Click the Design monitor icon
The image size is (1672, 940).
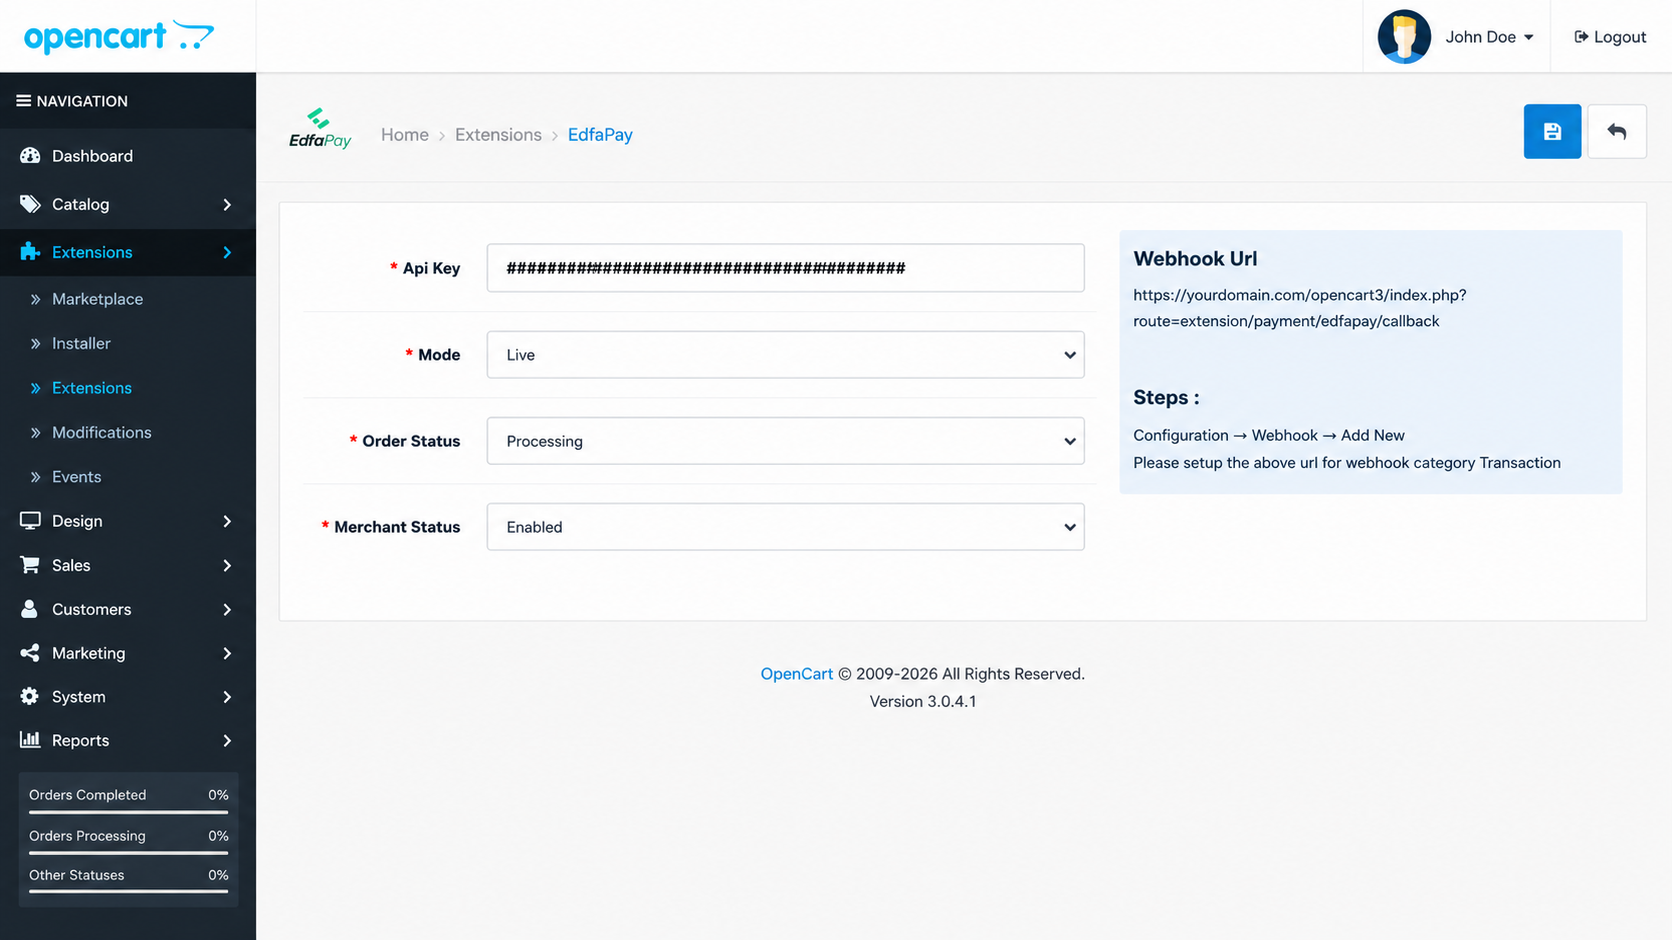point(30,521)
